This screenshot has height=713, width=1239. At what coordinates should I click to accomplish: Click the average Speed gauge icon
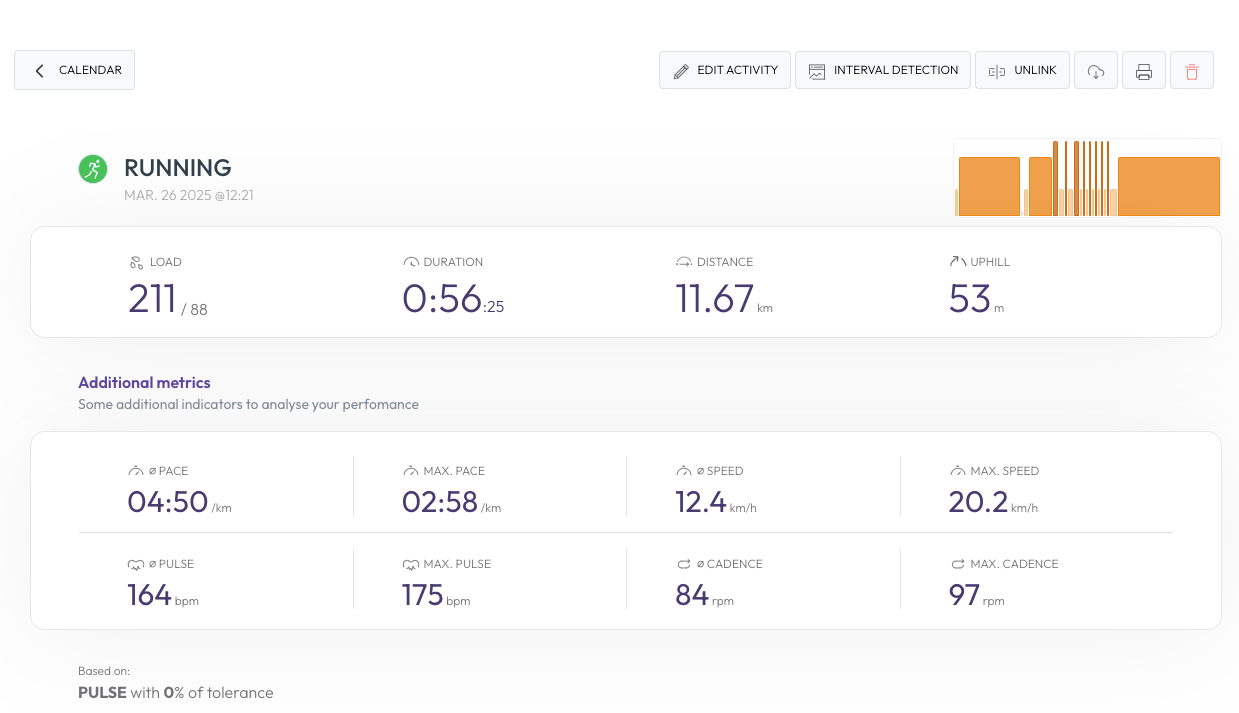684,471
